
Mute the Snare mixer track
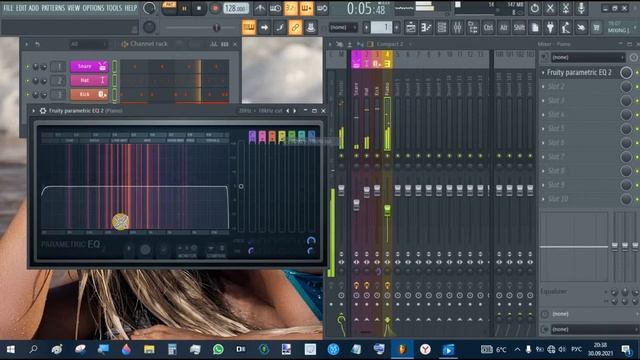pos(356,156)
